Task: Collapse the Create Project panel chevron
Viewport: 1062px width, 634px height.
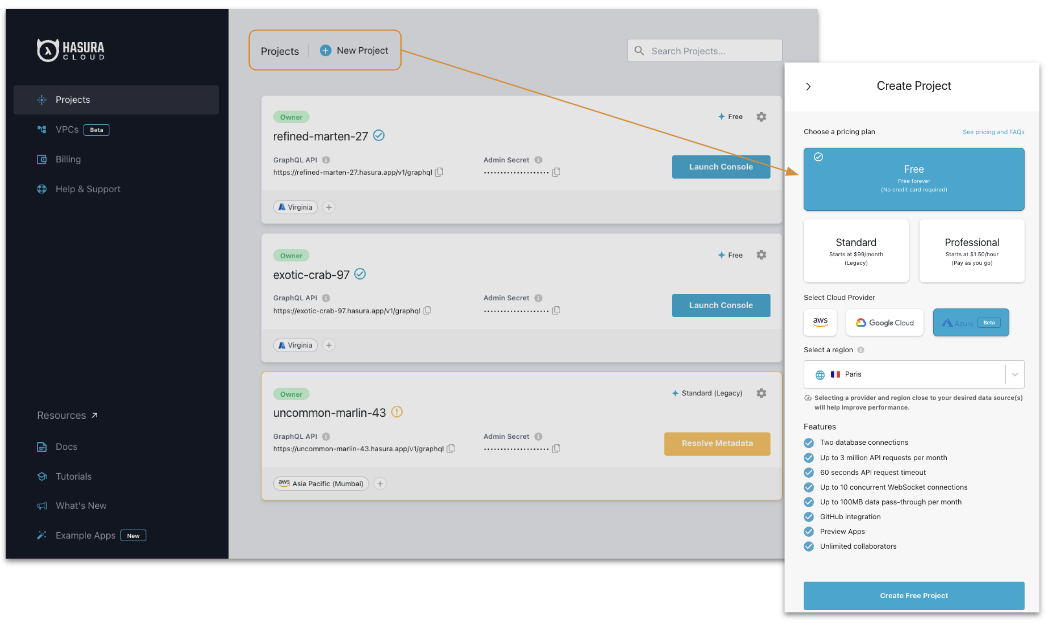Action: [808, 87]
